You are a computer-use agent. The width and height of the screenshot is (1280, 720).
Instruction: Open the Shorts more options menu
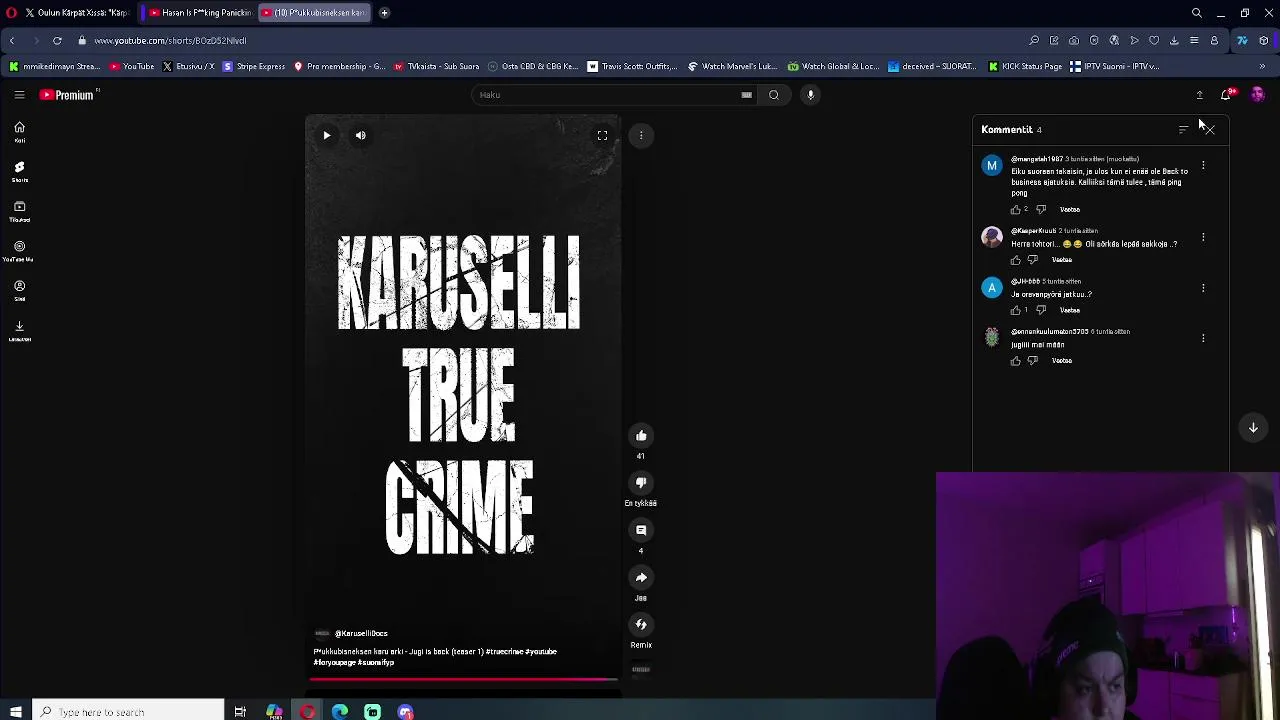click(641, 135)
